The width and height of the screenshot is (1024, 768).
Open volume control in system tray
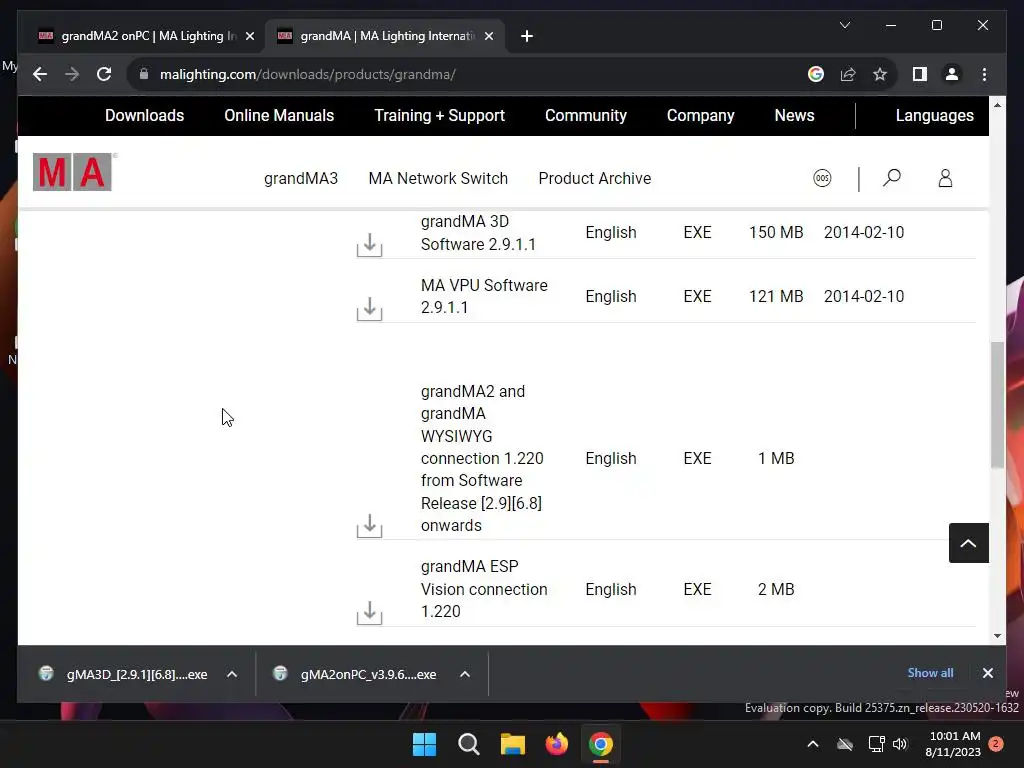(x=900, y=744)
